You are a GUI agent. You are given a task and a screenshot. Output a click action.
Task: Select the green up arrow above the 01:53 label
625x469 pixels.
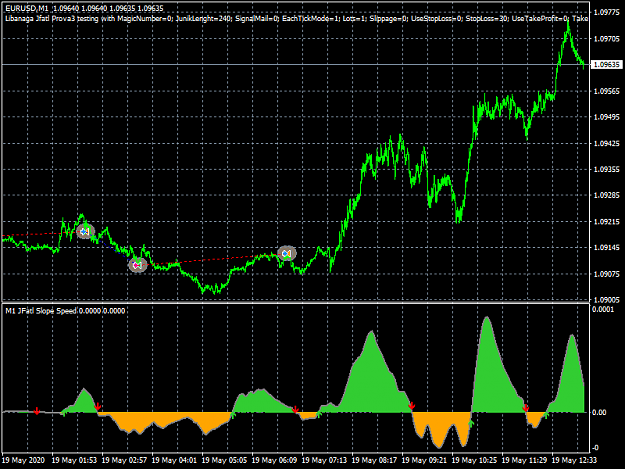(x=63, y=414)
